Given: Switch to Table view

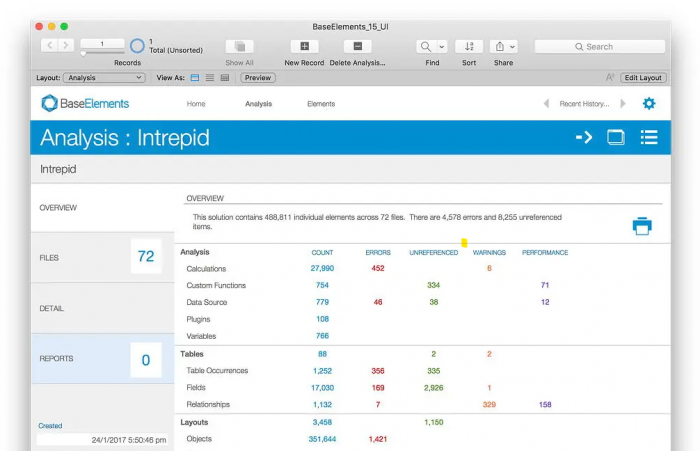Looking at the screenshot, I should (x=225, y=78).
